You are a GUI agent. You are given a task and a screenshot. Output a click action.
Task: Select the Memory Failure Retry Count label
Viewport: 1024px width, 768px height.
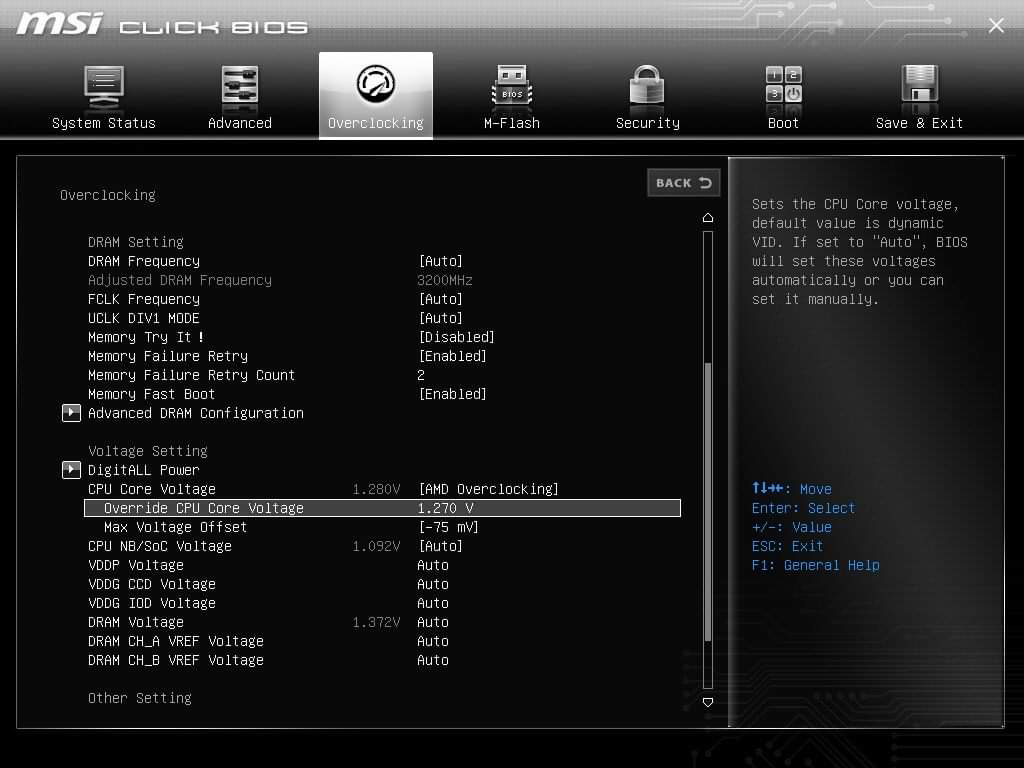(x=191, y=375)
